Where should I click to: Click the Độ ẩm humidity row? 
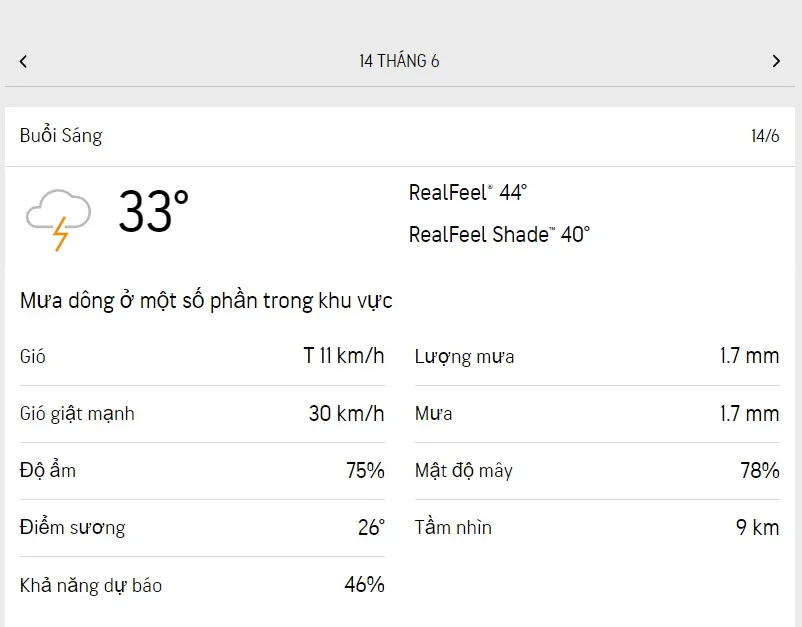pyautogui.click(x=201, y=471)
